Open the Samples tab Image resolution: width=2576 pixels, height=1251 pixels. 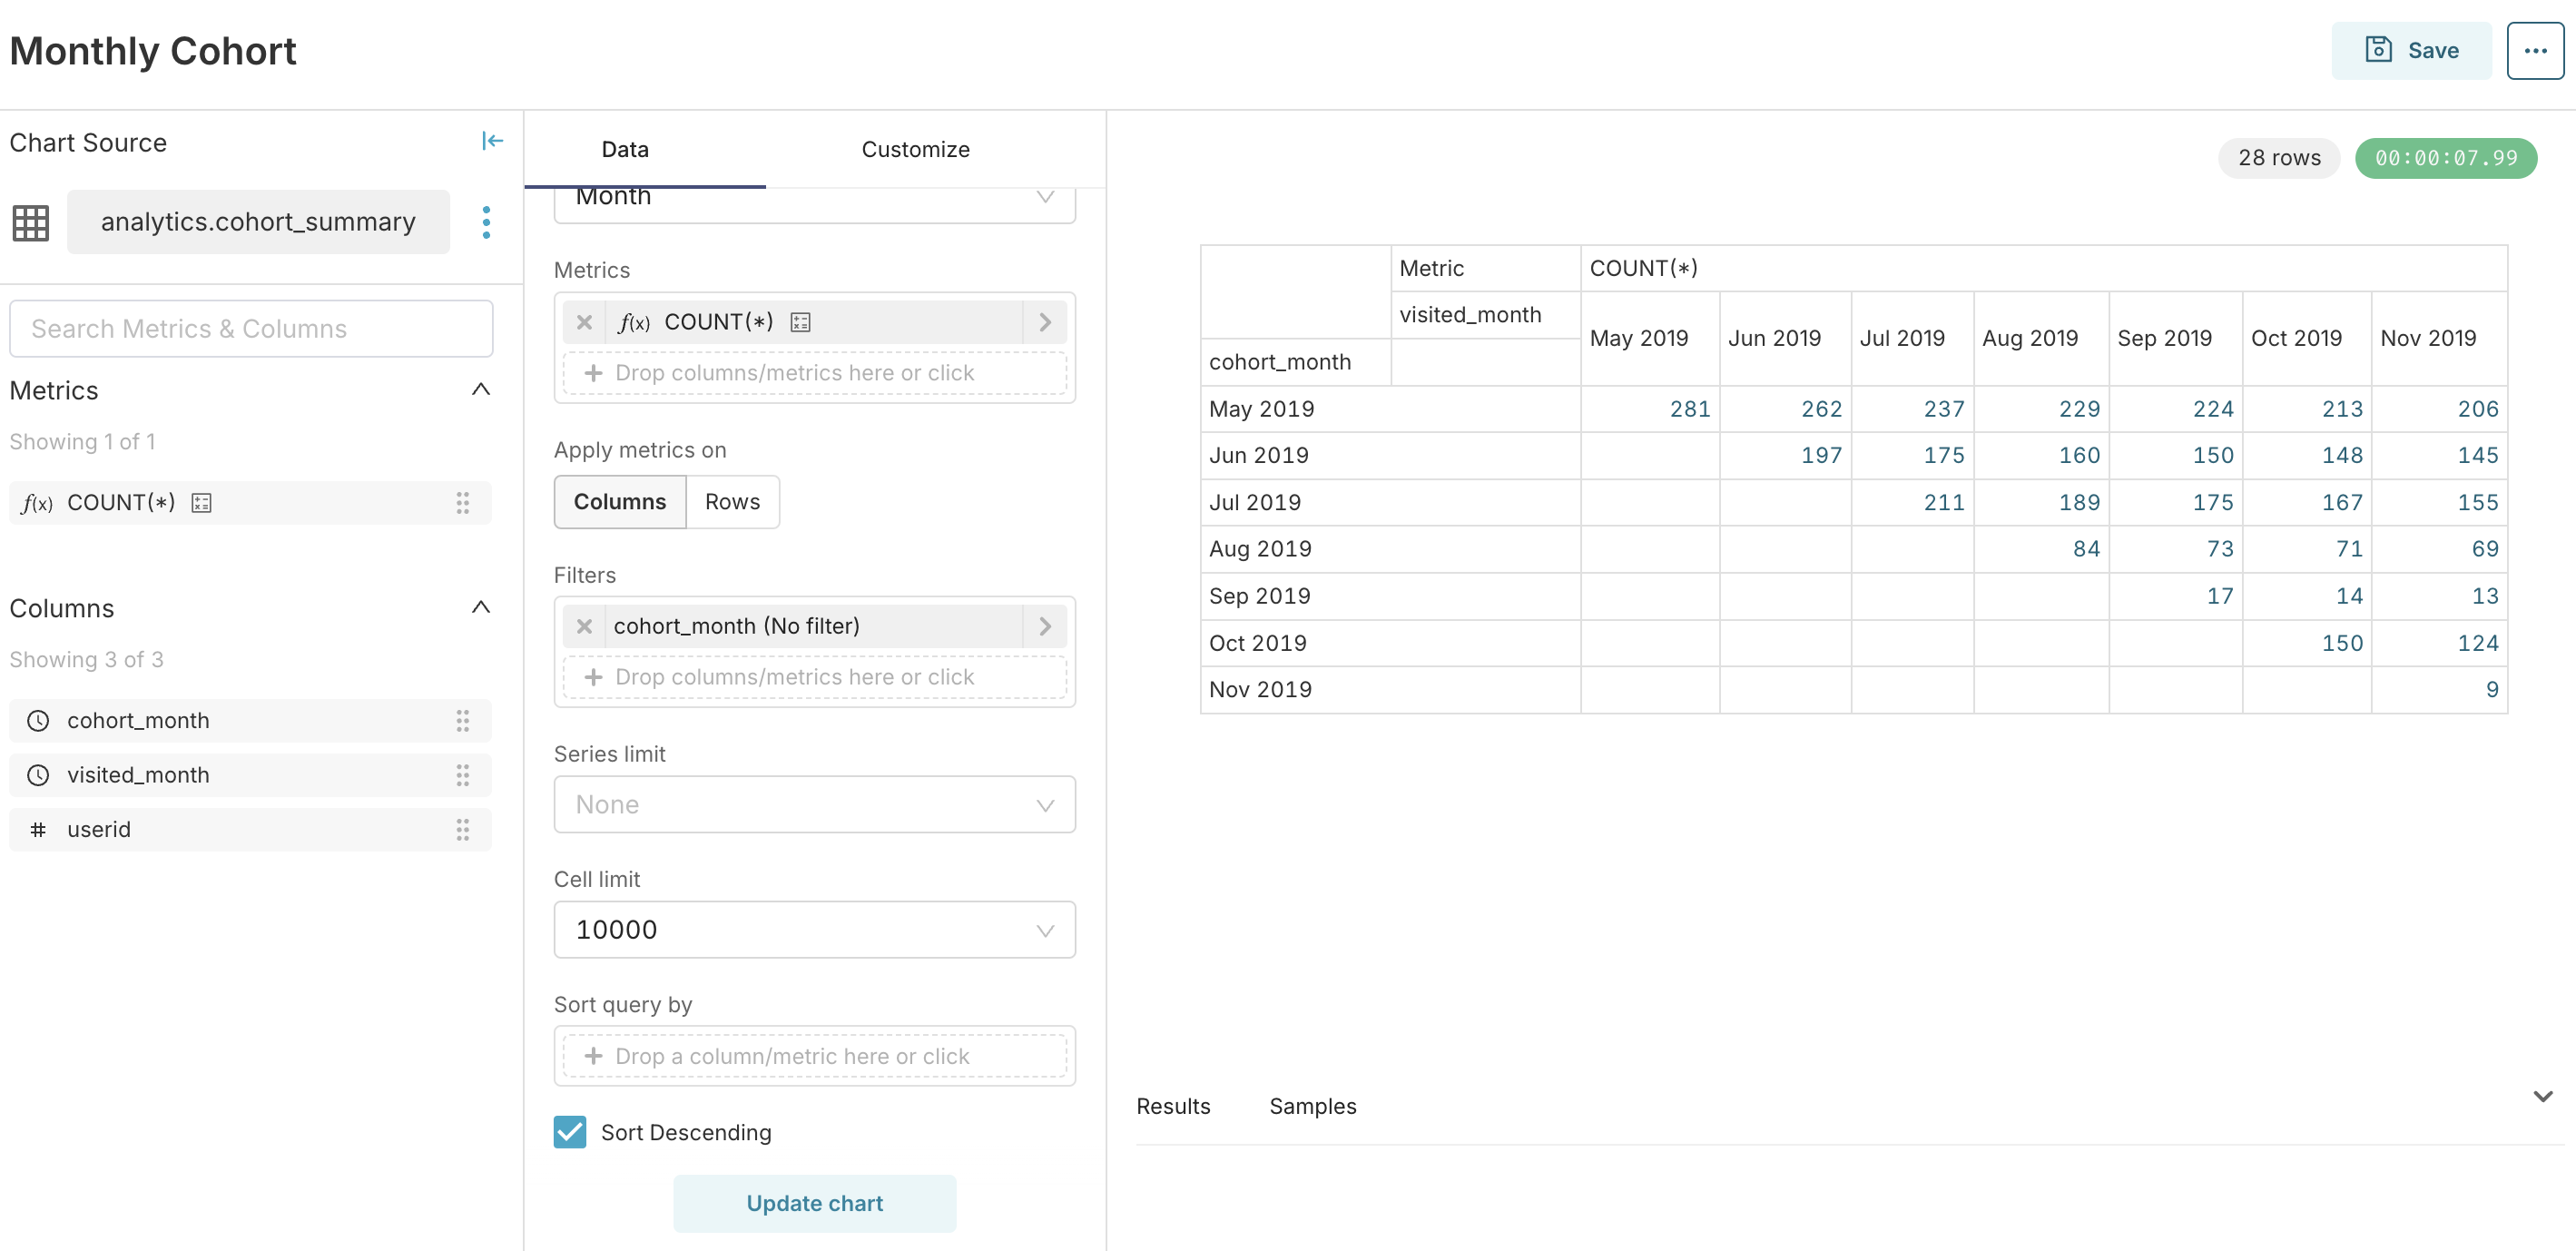pos(1312,1106)
